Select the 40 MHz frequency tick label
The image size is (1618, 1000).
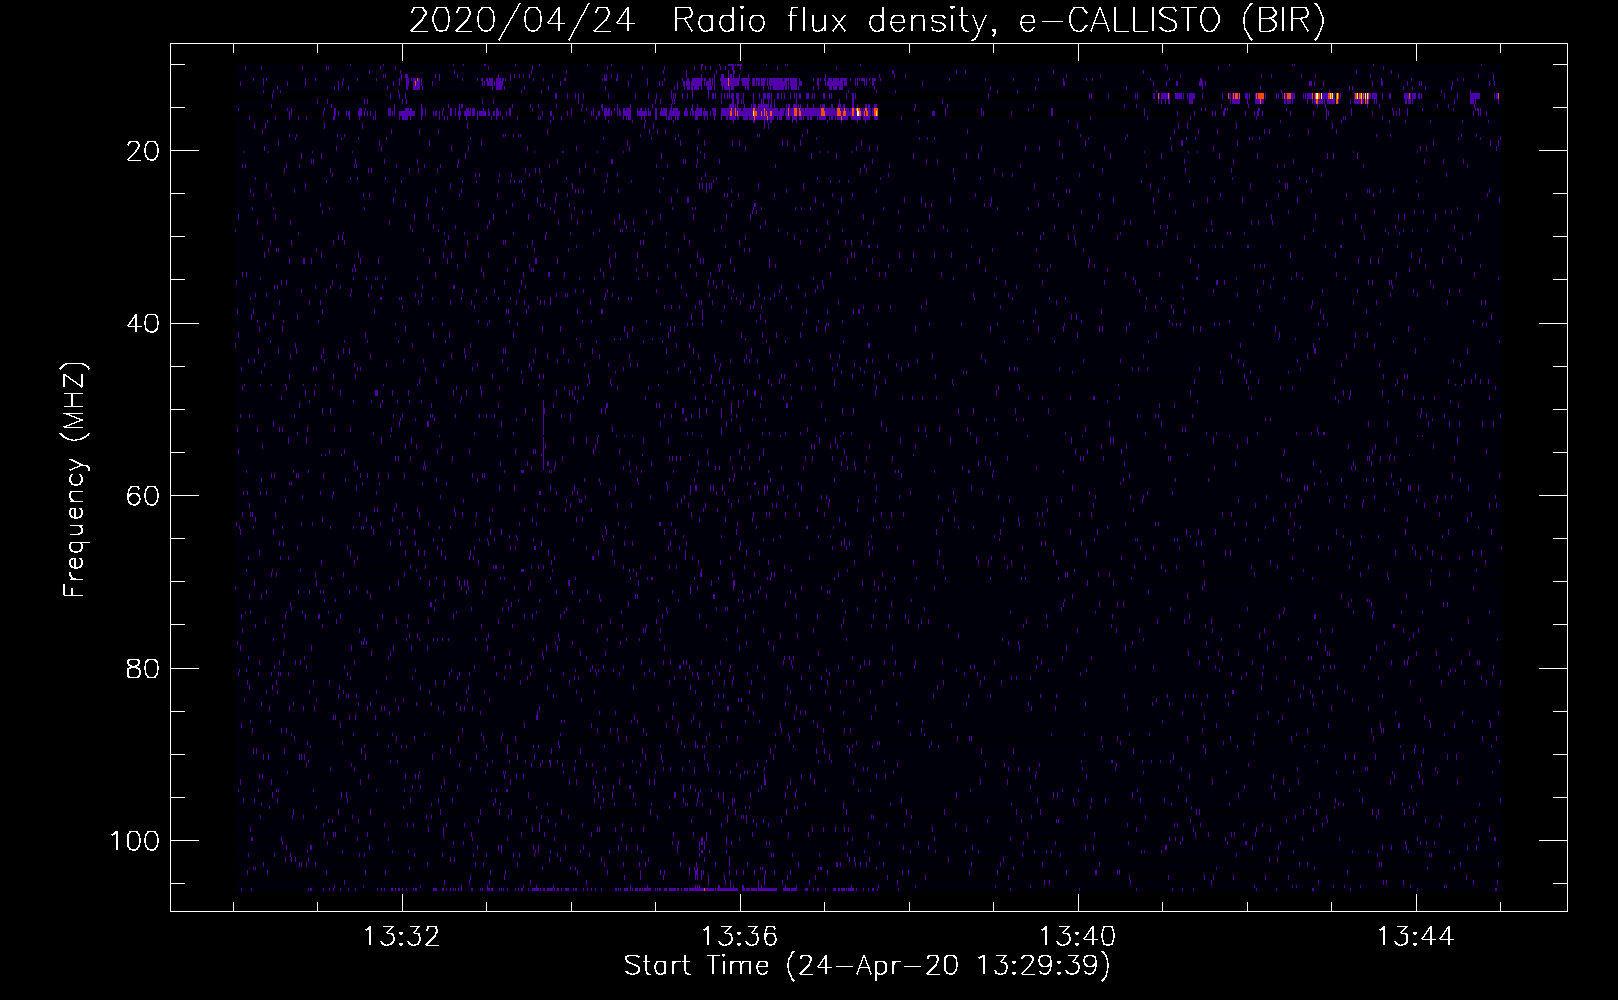click(143, 324)
